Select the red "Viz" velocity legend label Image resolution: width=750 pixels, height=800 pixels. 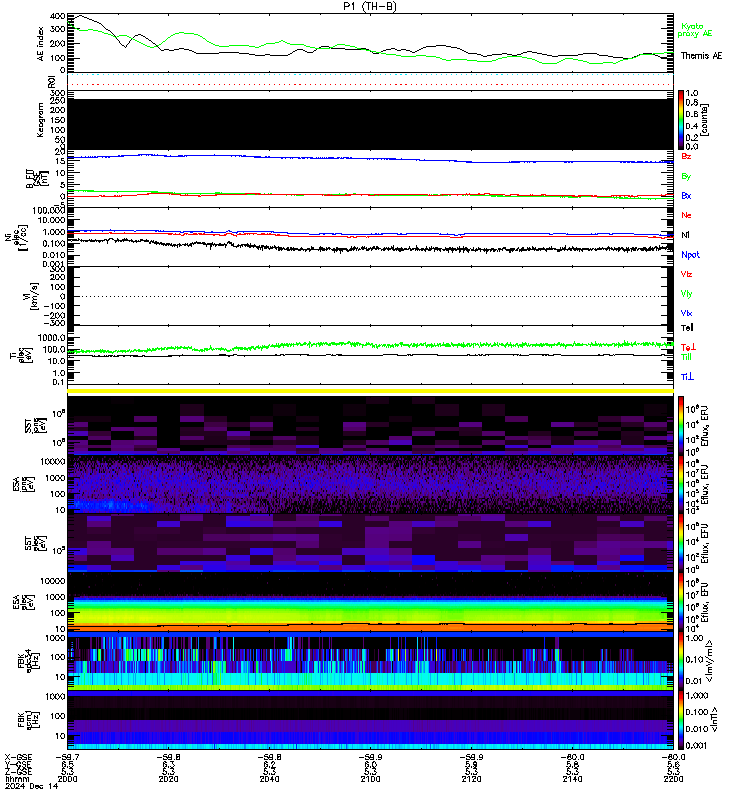686,274
